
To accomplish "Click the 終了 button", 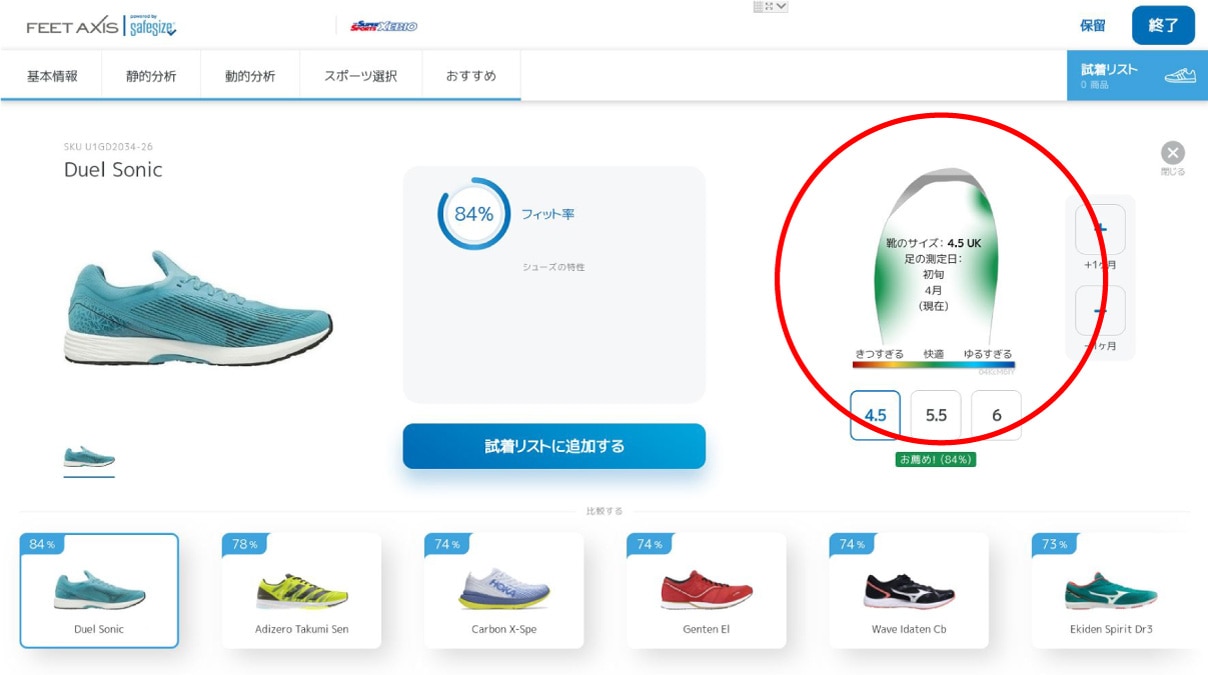I will coord(1163,26).
